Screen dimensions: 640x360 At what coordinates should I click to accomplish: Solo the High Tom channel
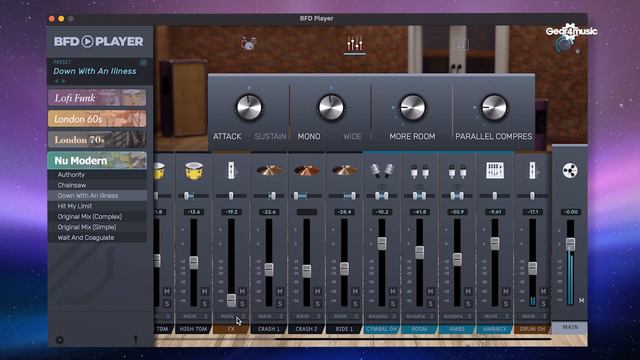tap(204, 303)
